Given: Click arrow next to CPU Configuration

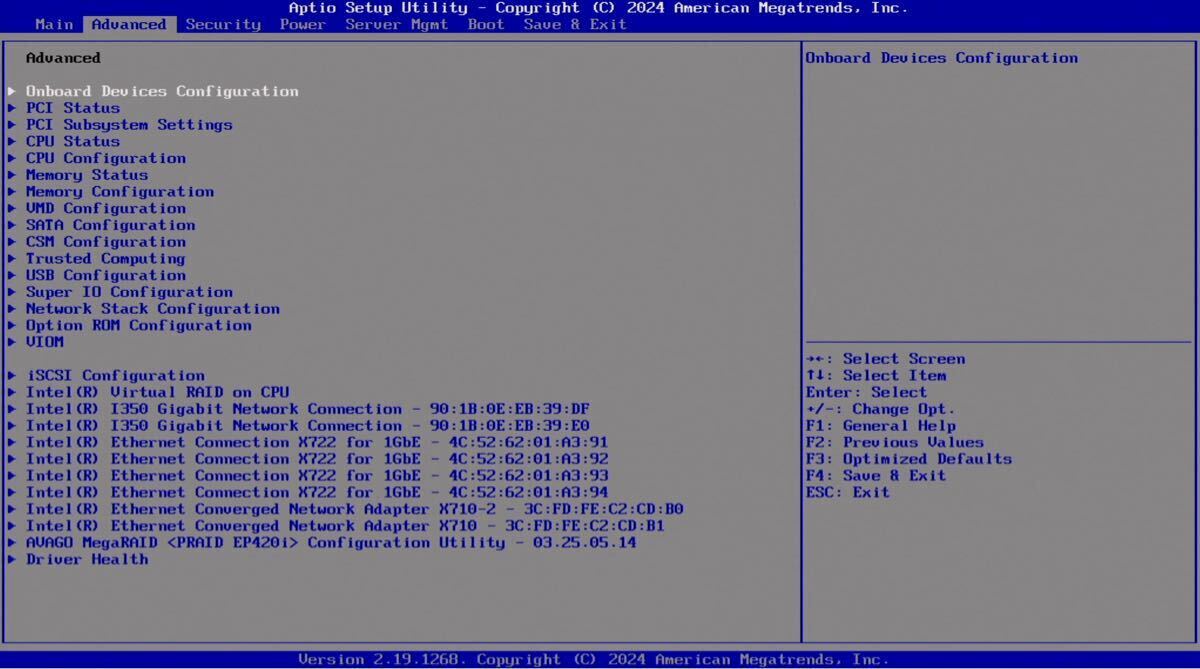Looking at the screenshot, I should [12, 158].
